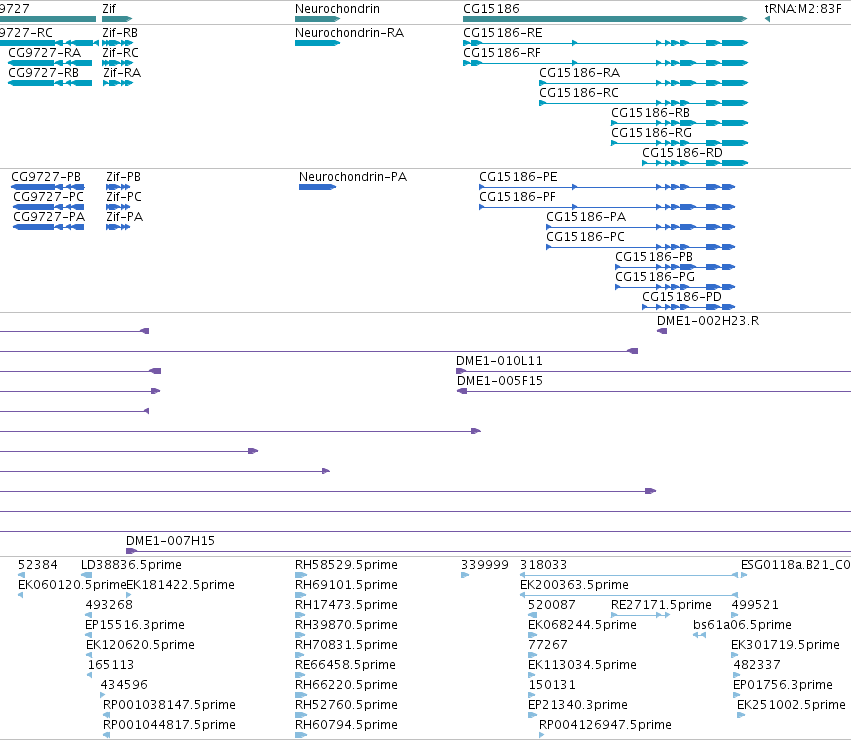Select the EP15516.3prime EST
This screenshot has width=851, height=740.
click(88, 635)
